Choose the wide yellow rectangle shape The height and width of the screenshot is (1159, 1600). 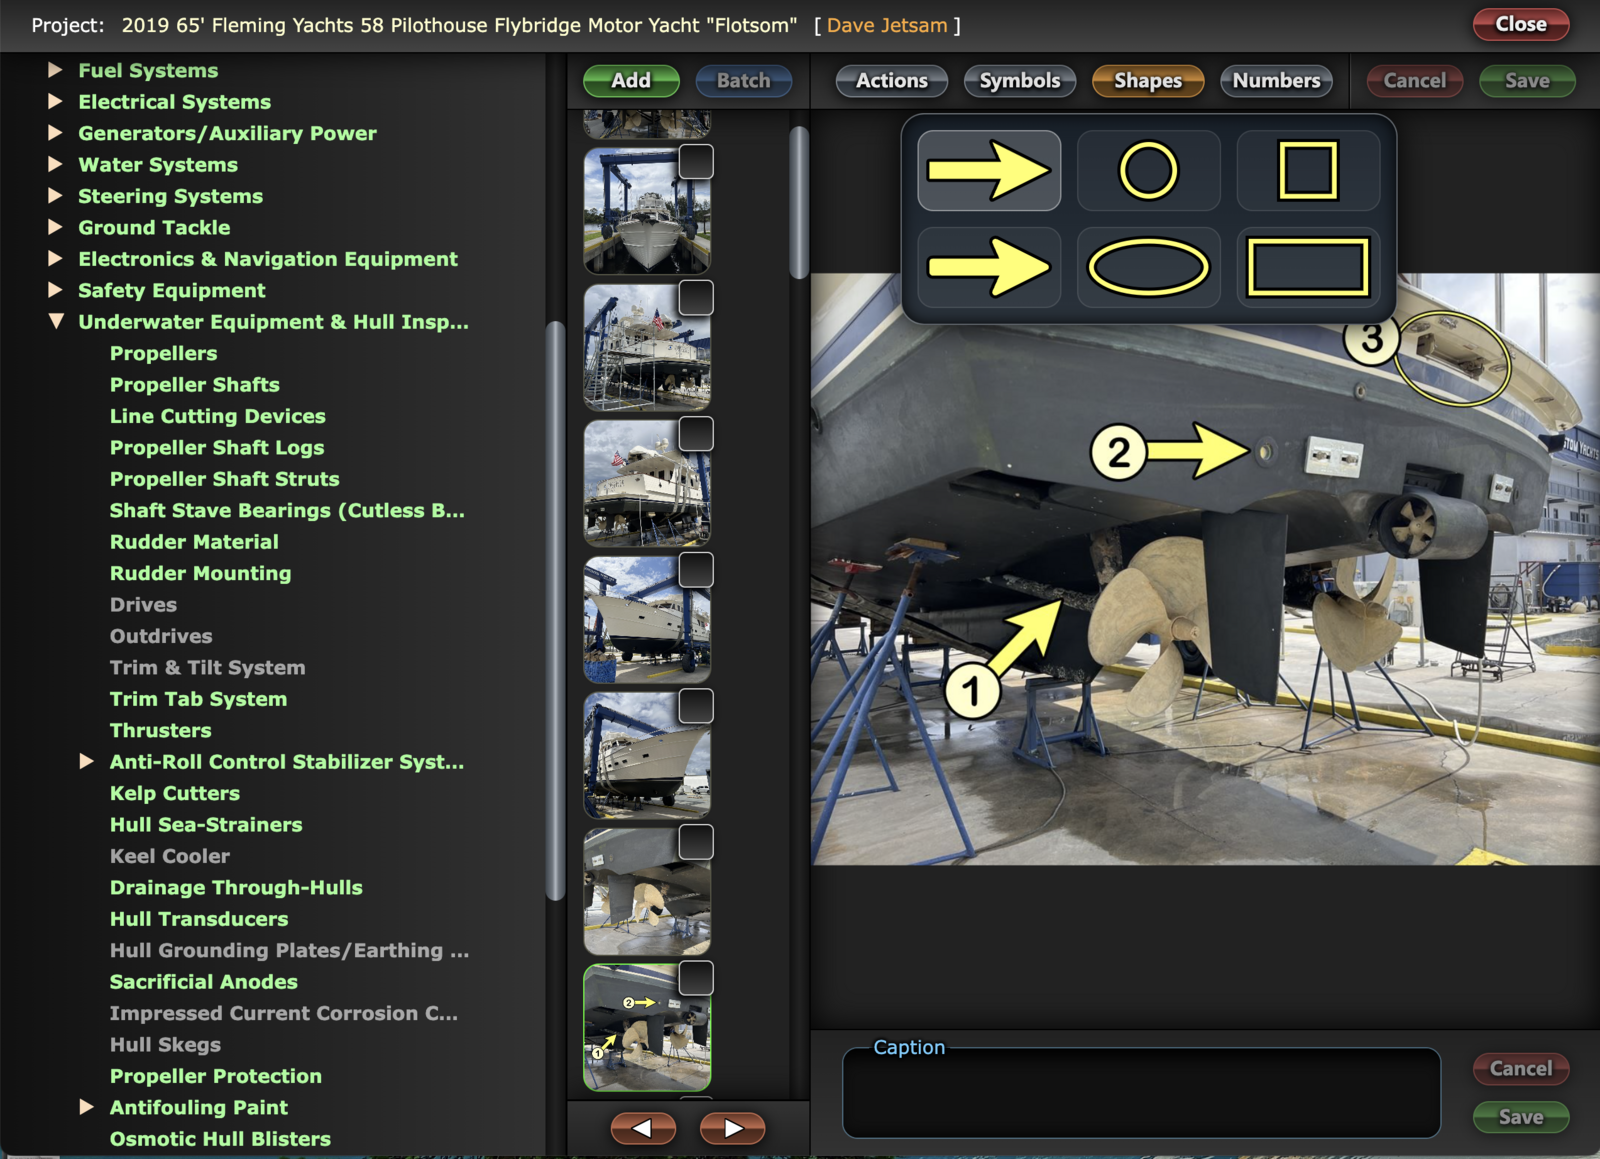tap(1308, 267)
